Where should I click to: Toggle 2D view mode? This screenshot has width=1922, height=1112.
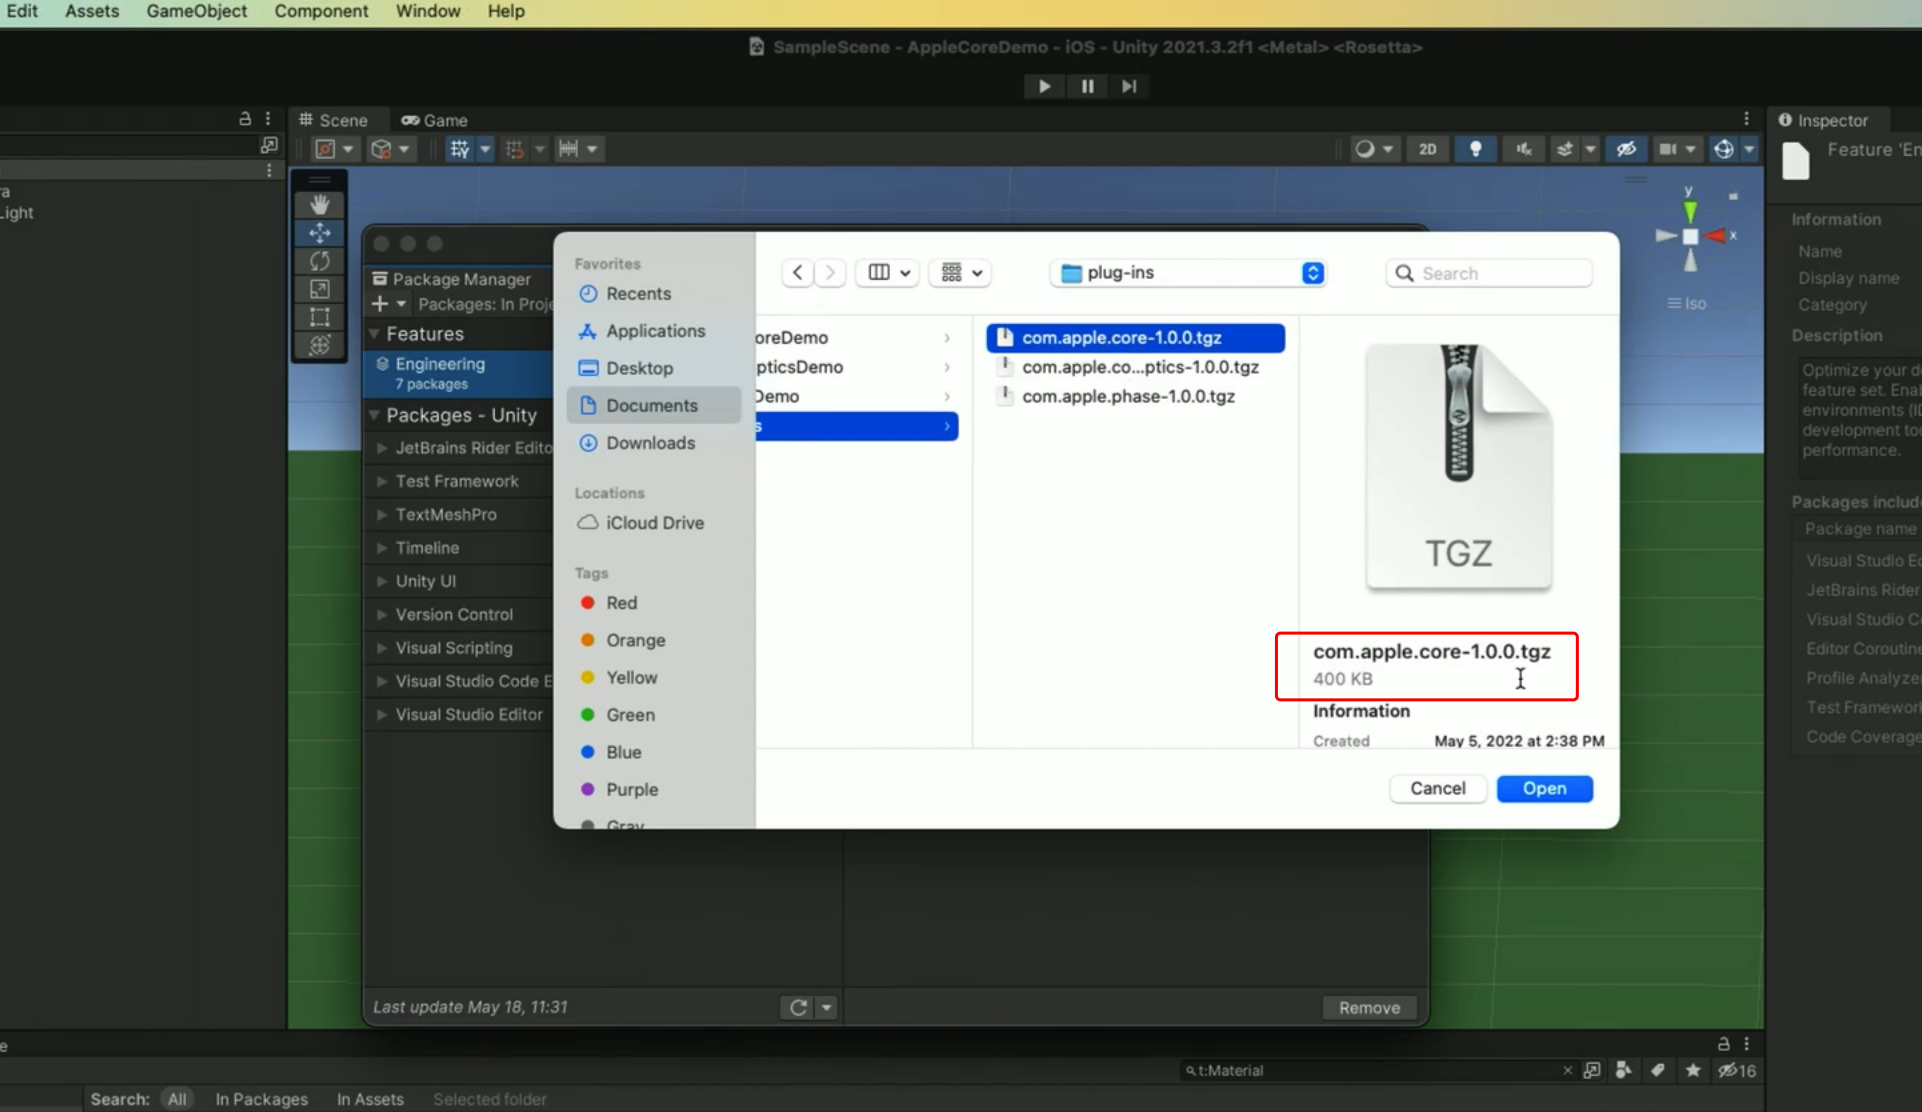pos(1427,149)
